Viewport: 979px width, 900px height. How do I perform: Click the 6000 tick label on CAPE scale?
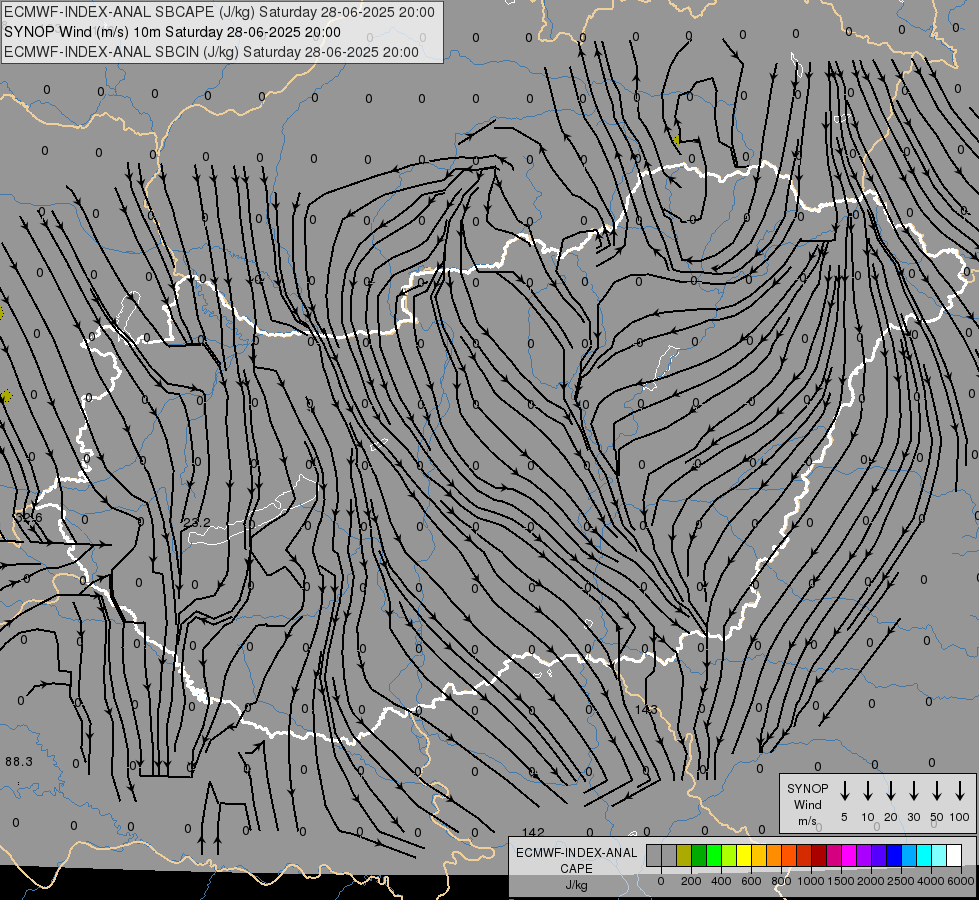point(961,881)
